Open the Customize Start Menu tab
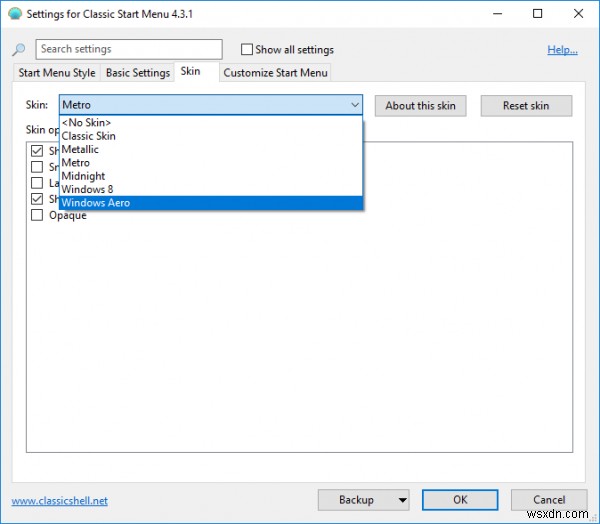Viewport: 600px width, 524px height. pyautogui.click(x=275, y=73)
